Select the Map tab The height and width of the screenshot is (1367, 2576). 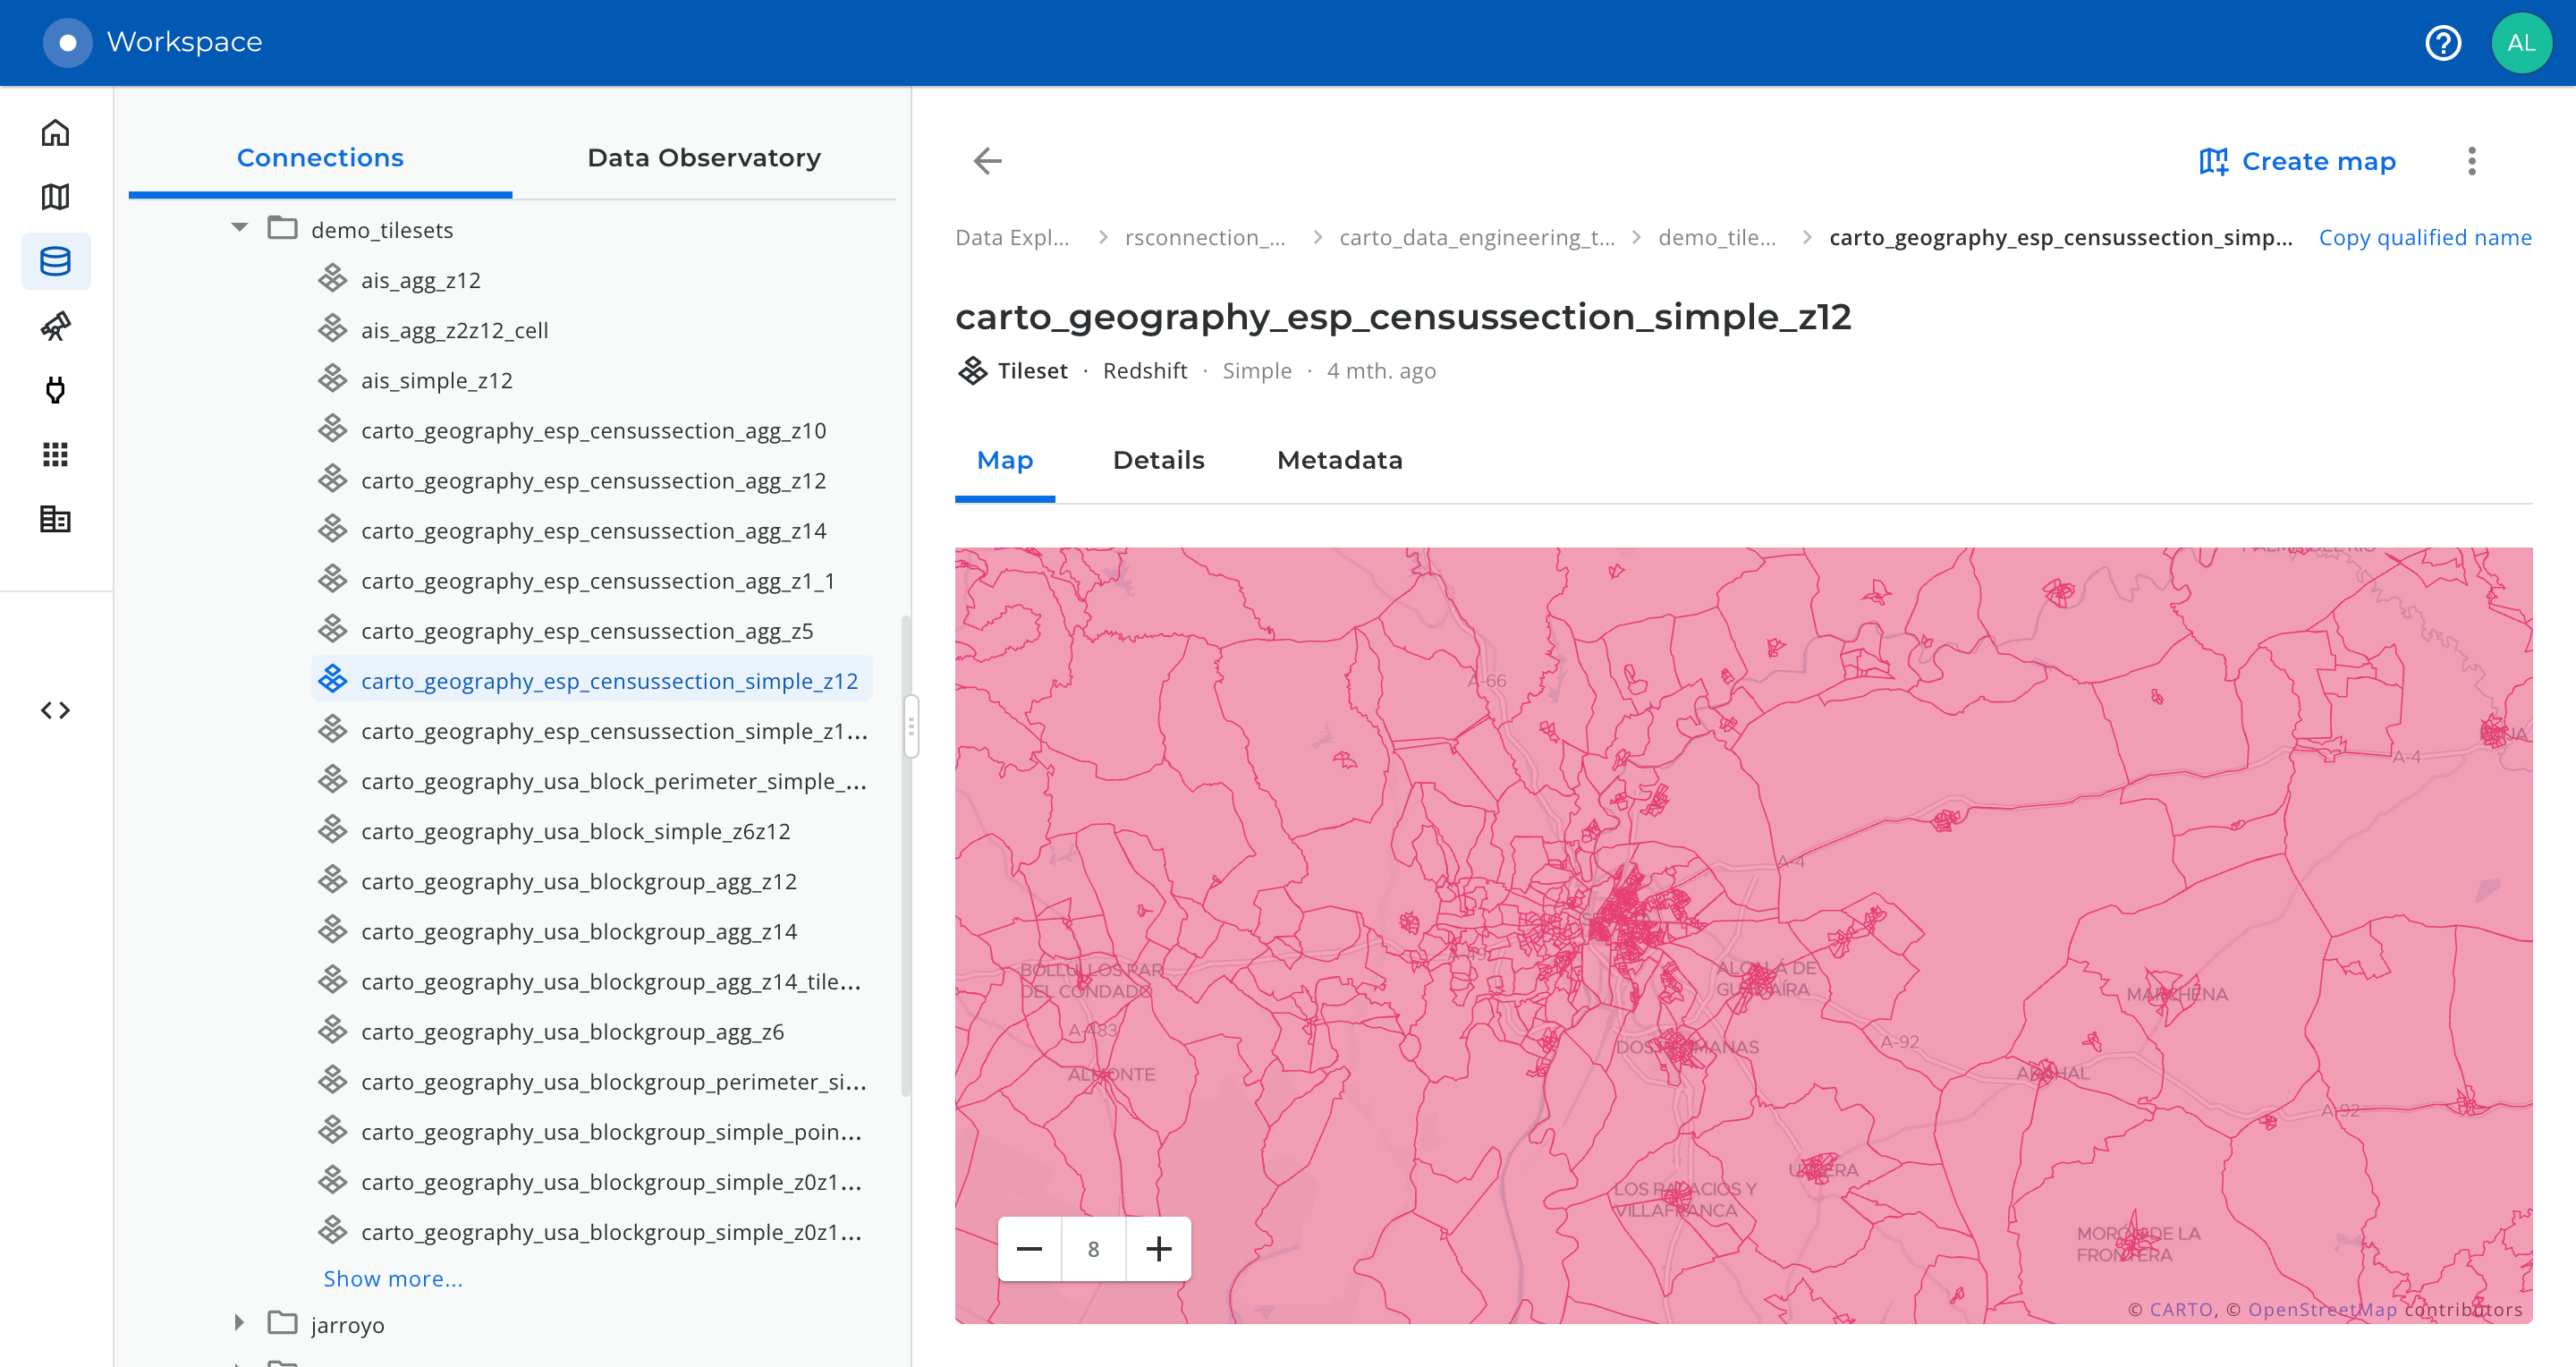click(1005, 461)
